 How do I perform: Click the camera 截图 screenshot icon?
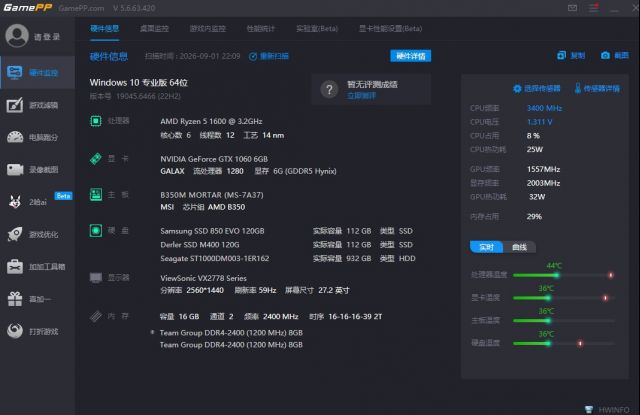click(605, 55)
